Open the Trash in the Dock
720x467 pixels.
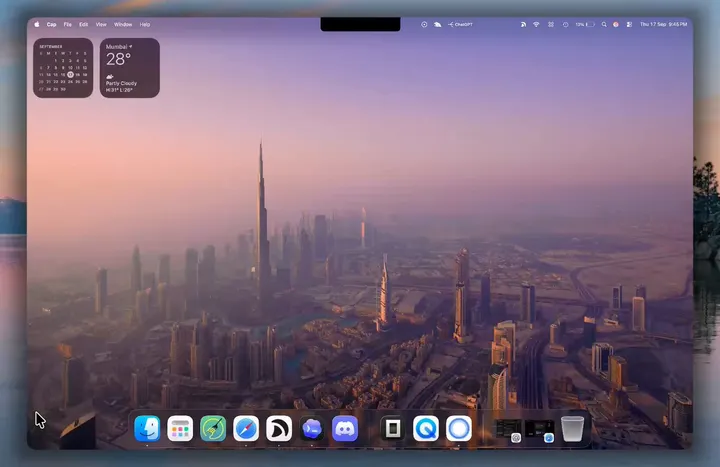[573, 428]
